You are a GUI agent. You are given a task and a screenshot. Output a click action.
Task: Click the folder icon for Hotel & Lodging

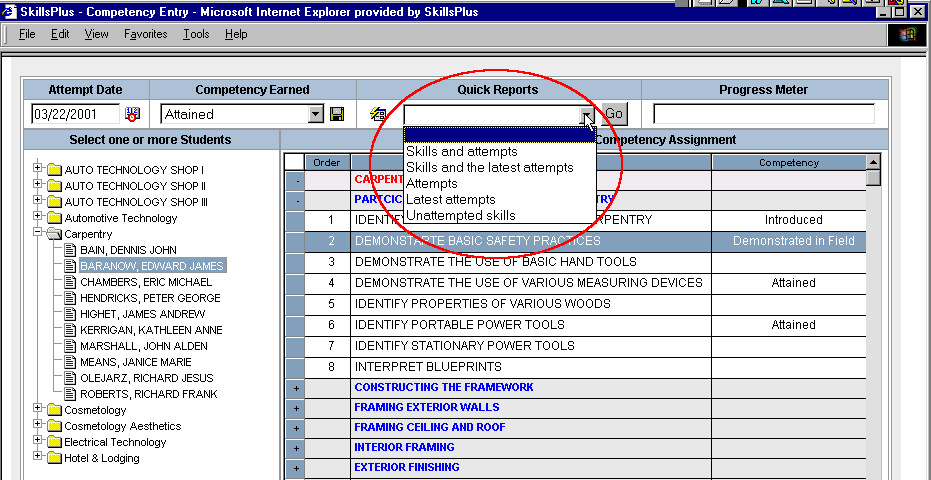pyautogui.click(x=55, y=458)
